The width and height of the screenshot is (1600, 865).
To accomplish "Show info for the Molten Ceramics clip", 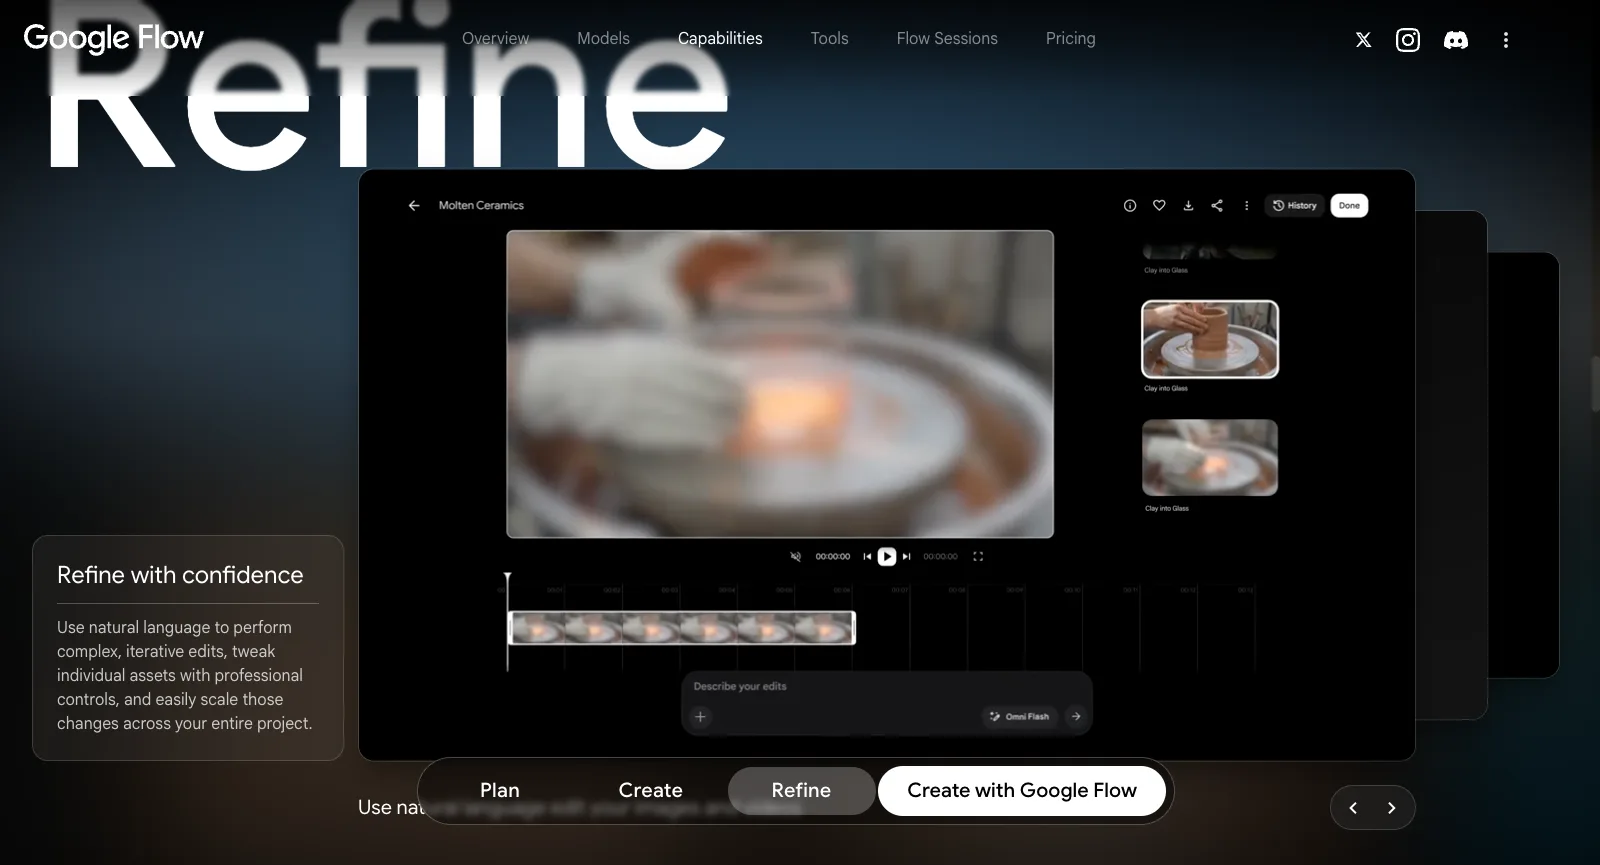I will click(1130, 205).
